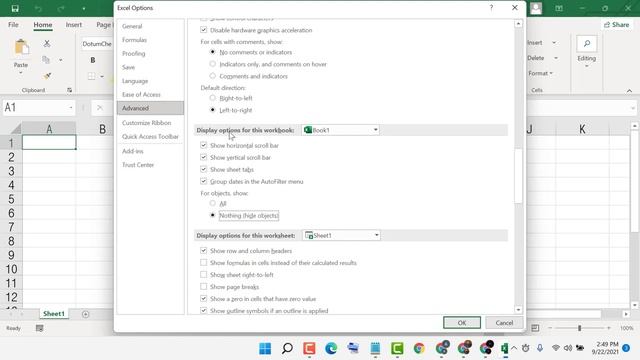Screen dimensions: 640x360
Task: Click the Save icon in Excel title bar
Action: (15, 8)
